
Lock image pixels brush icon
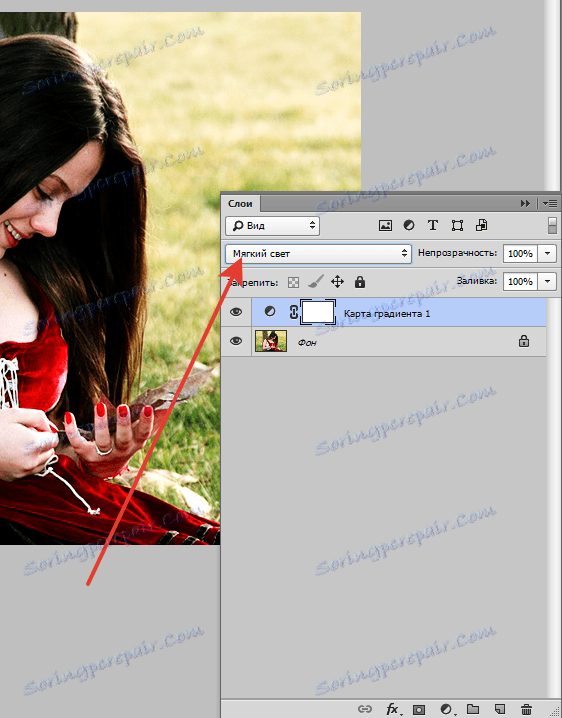click(316, 282)
